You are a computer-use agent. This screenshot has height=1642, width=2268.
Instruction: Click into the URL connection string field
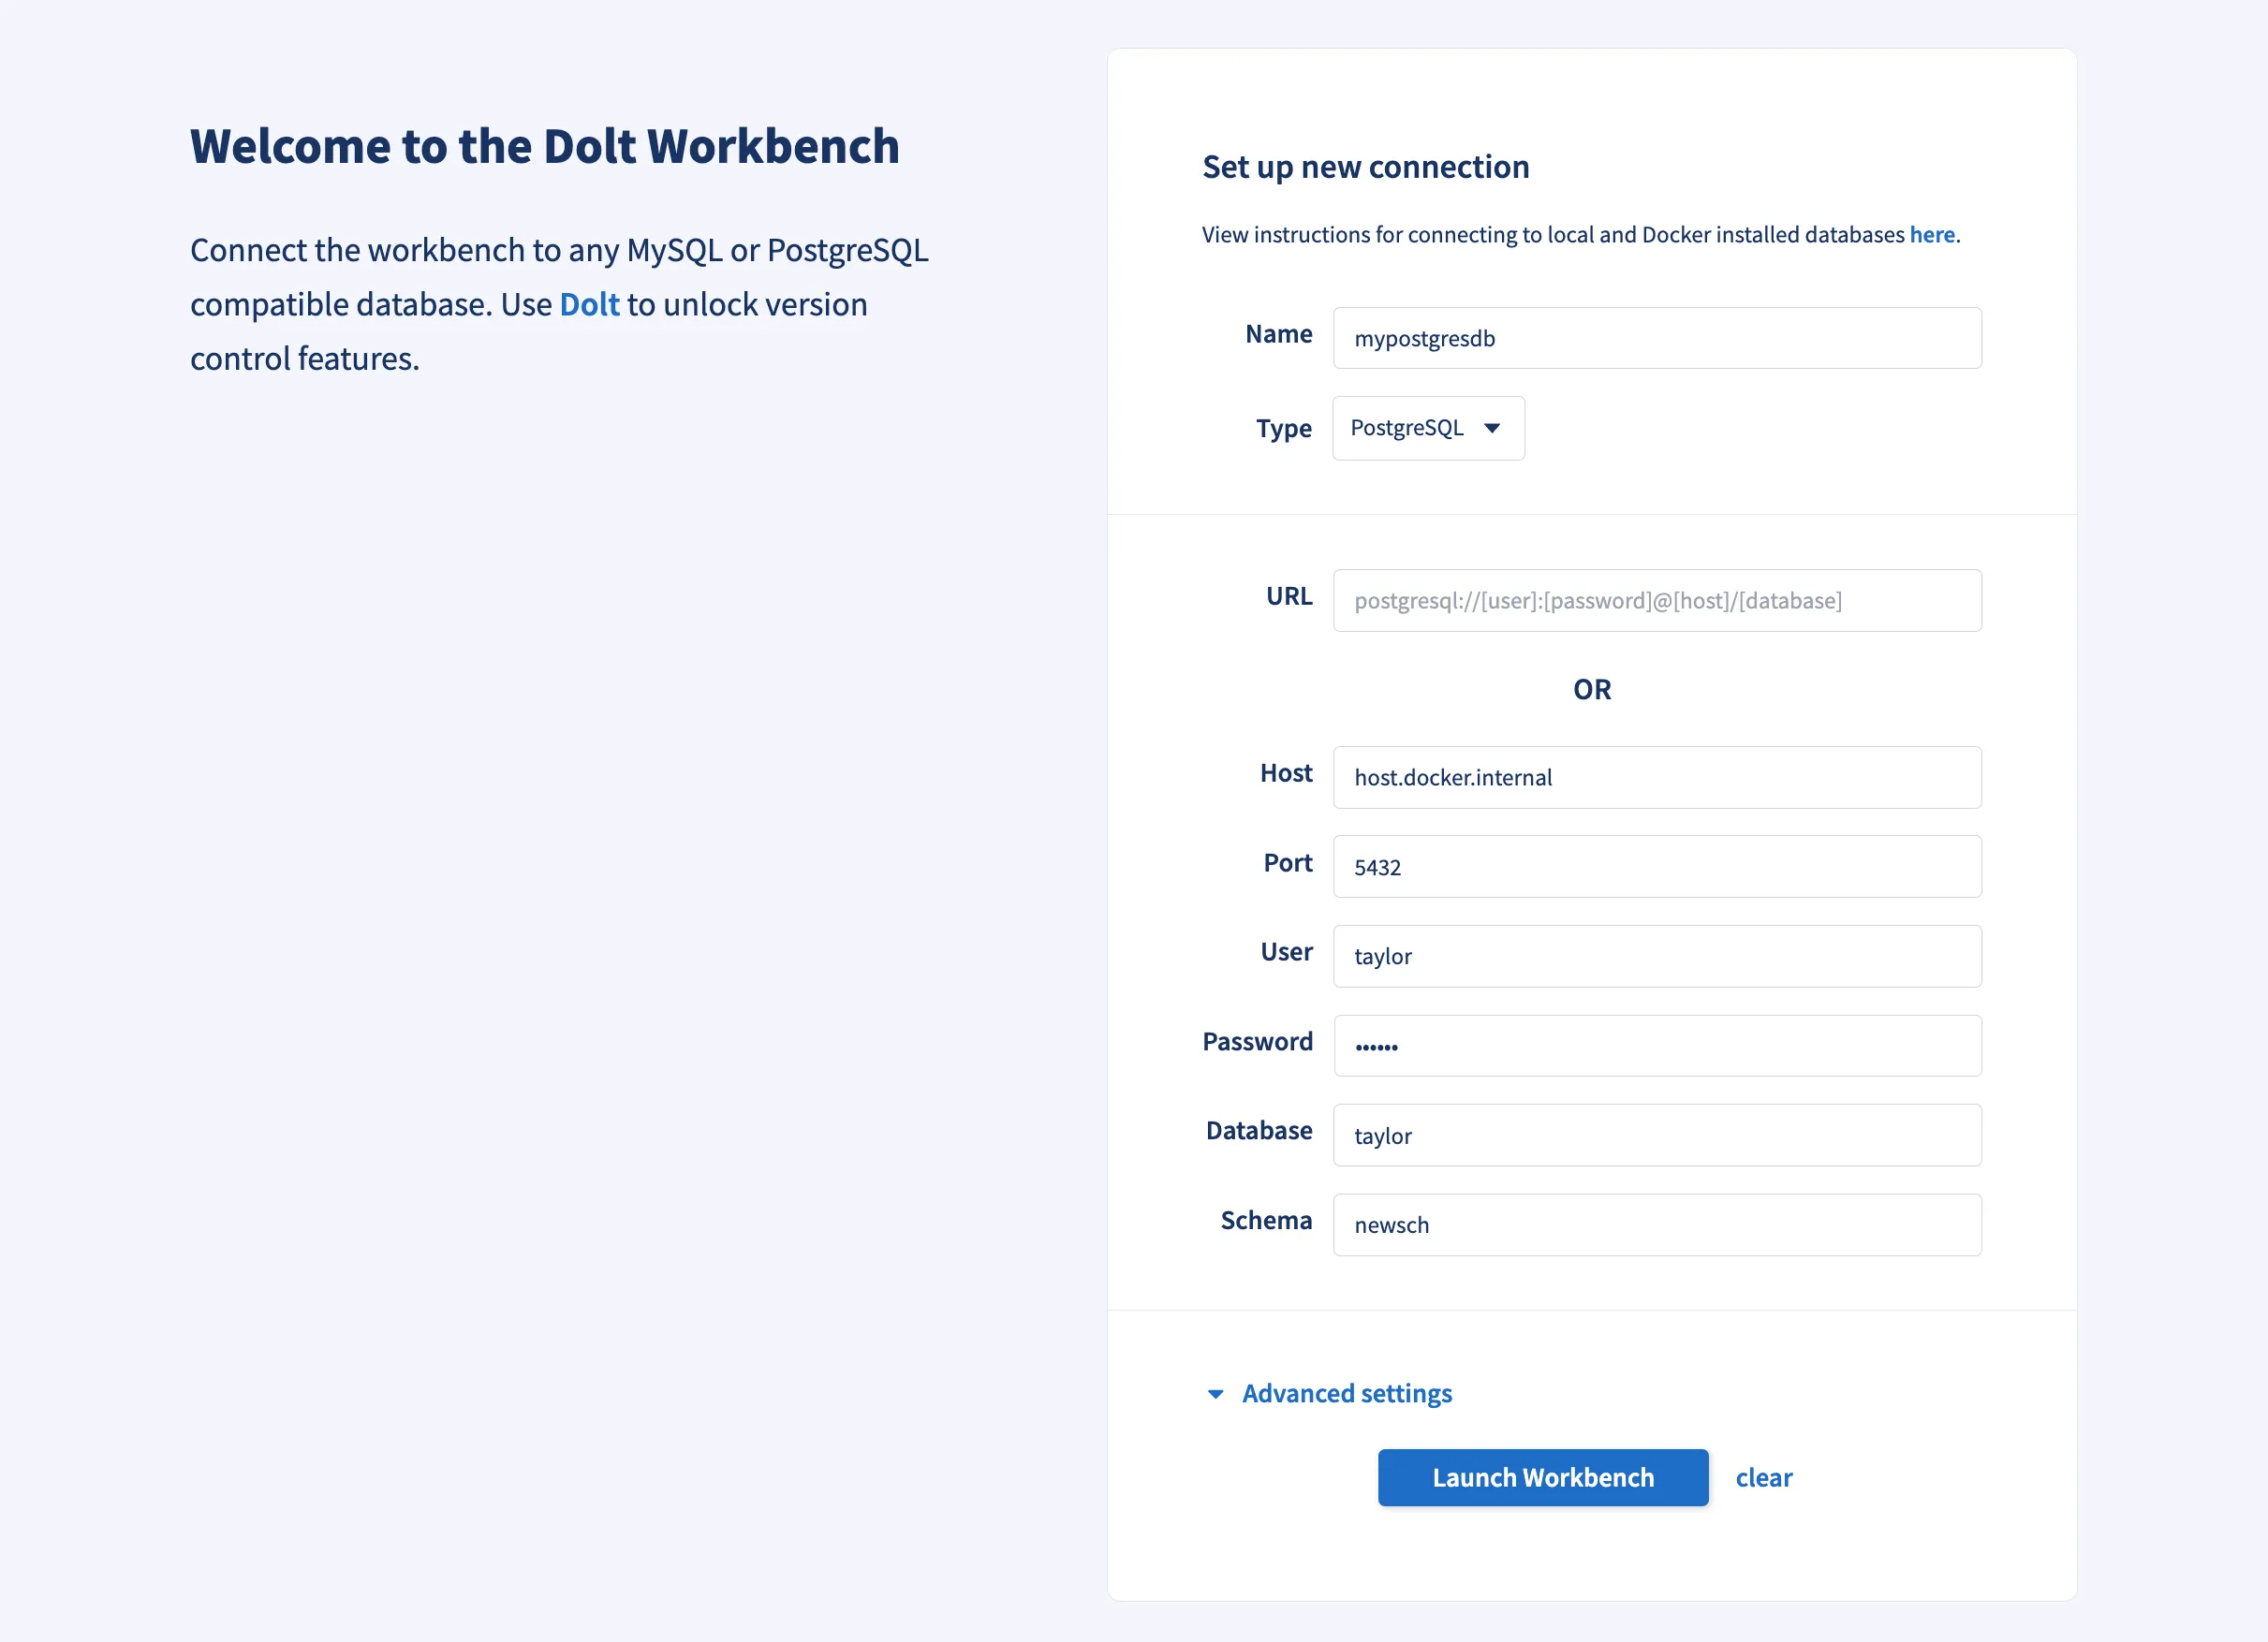1656,600
